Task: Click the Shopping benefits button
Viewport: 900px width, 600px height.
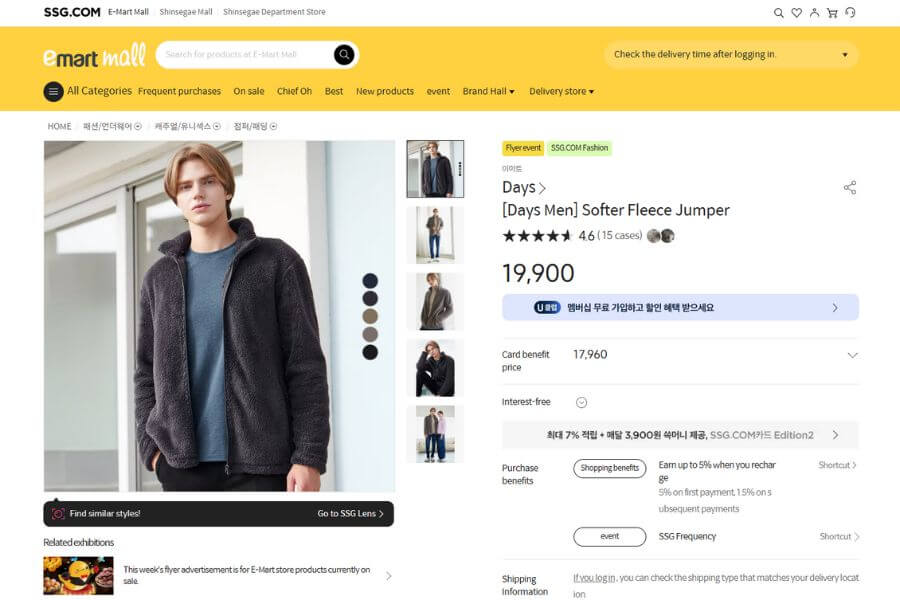Action: 609,468
